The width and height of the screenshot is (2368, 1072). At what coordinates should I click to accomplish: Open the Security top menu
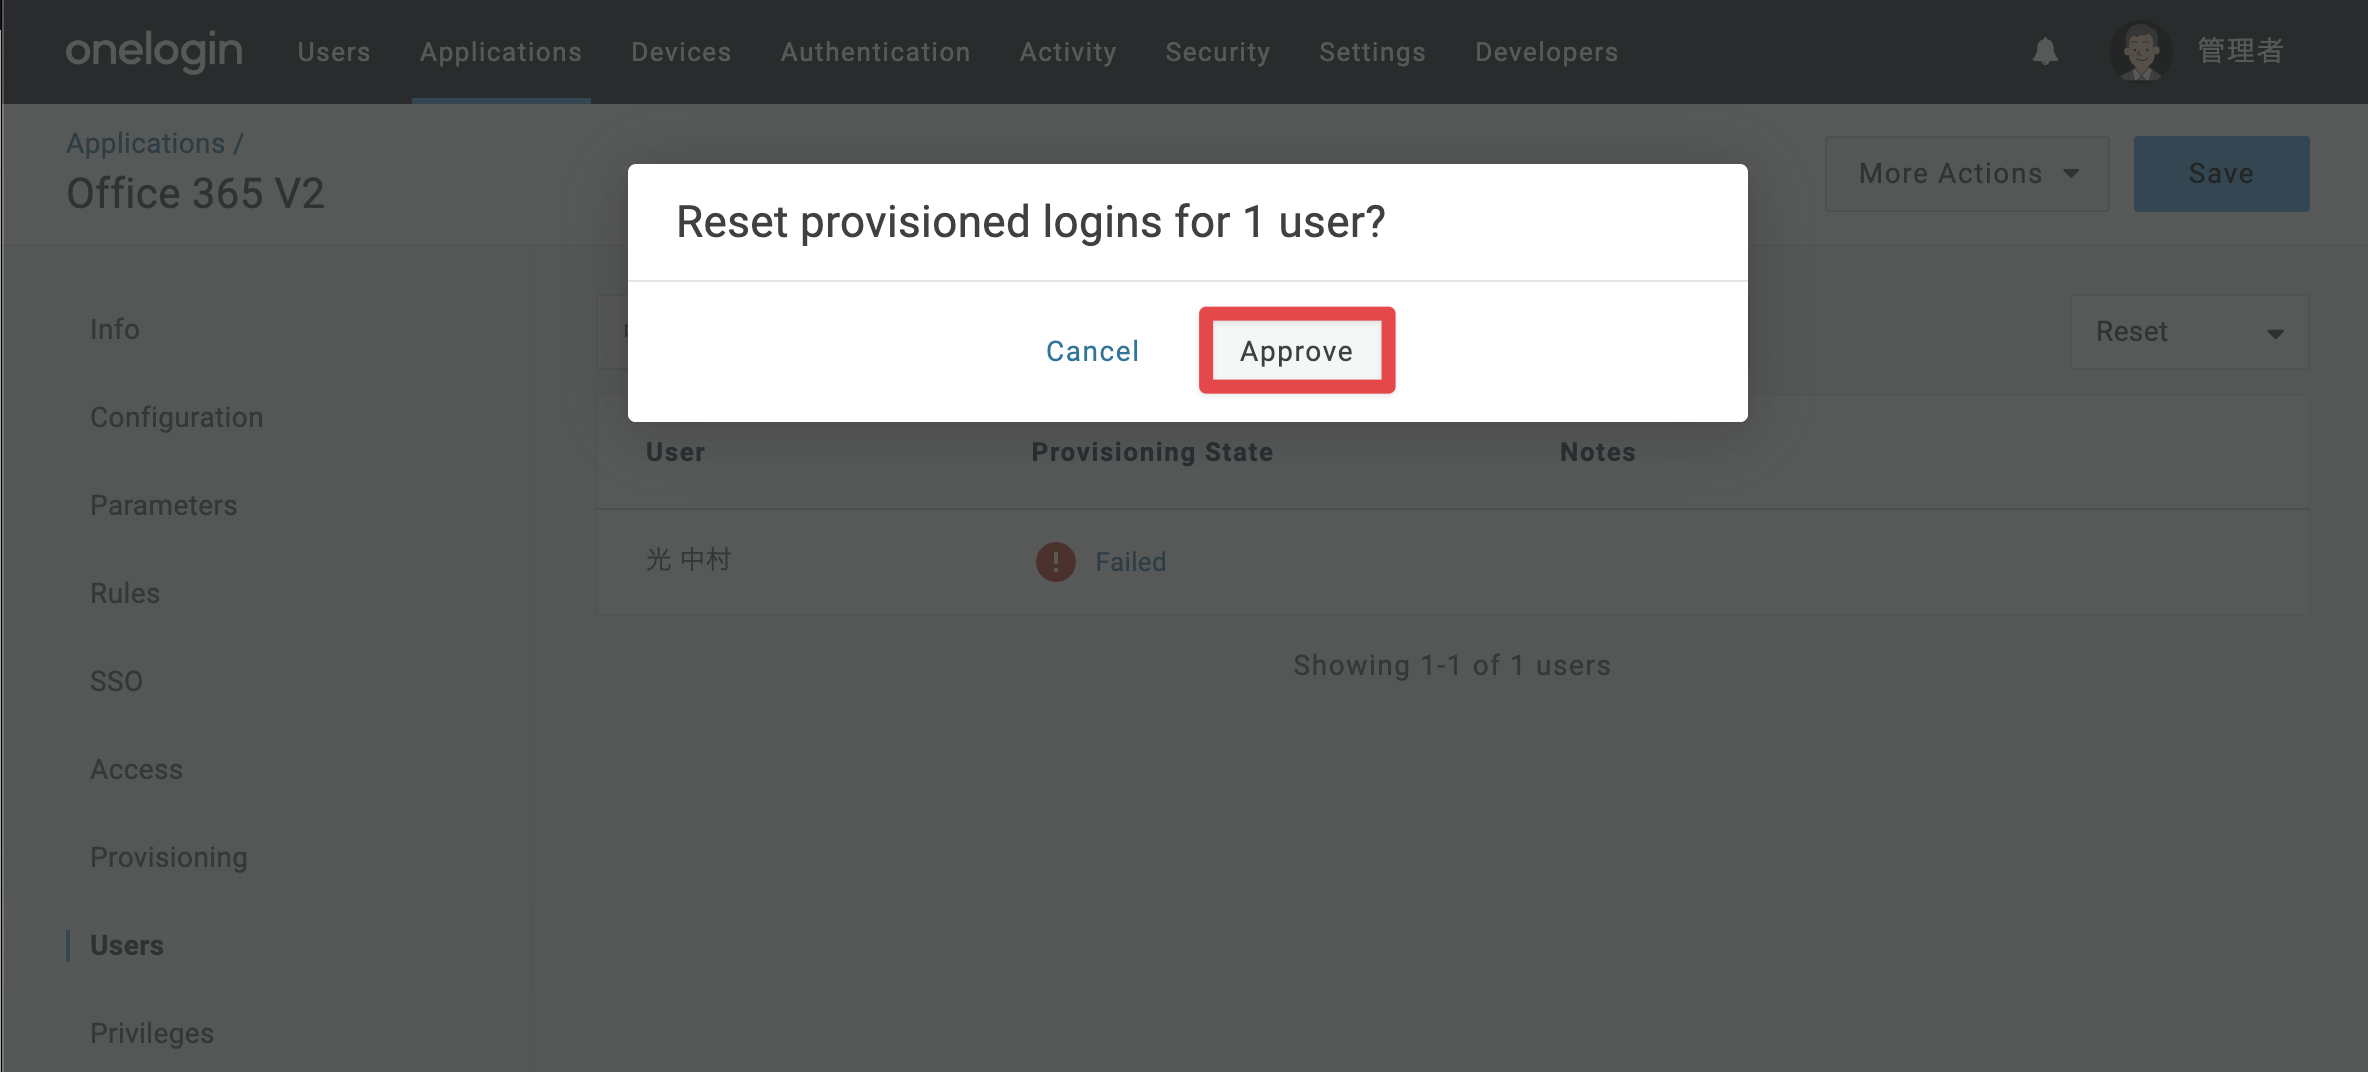pyautogui.click(x=1218, y=52)
